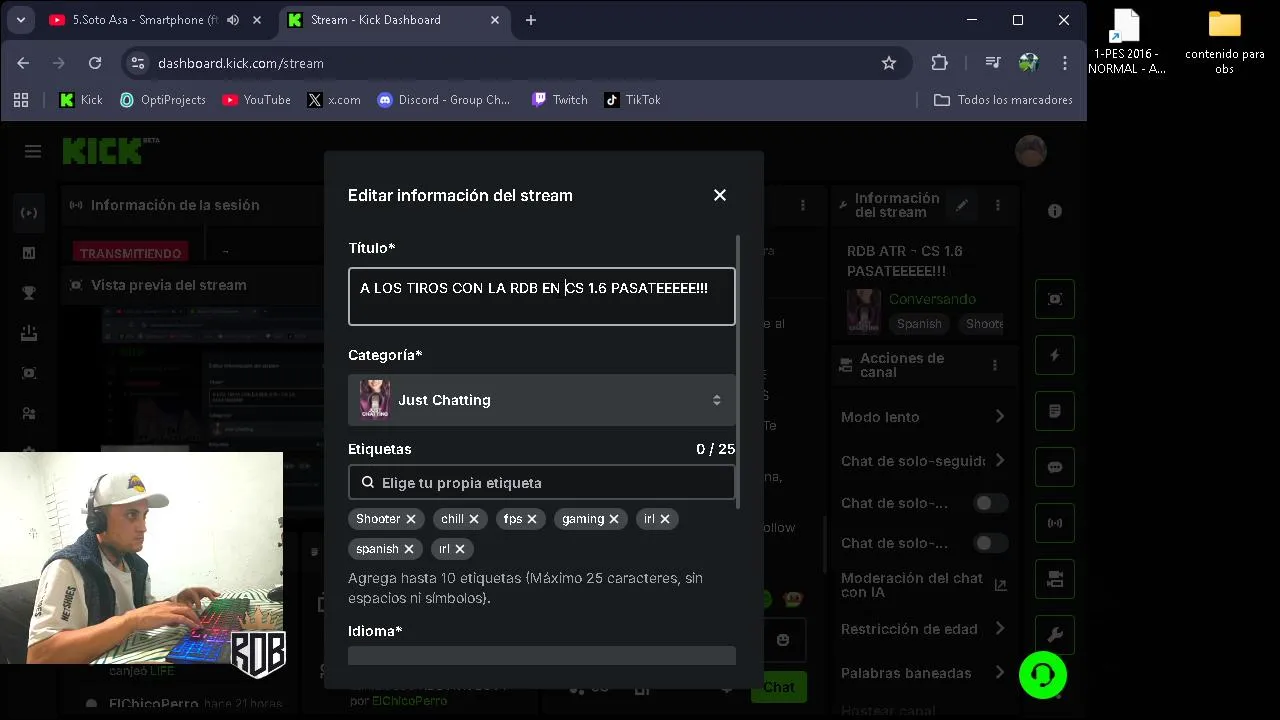This screenshot has width=1280, height=720.
Task: Open the Chrome three-dot menu
Action: tap(1065, 63)
